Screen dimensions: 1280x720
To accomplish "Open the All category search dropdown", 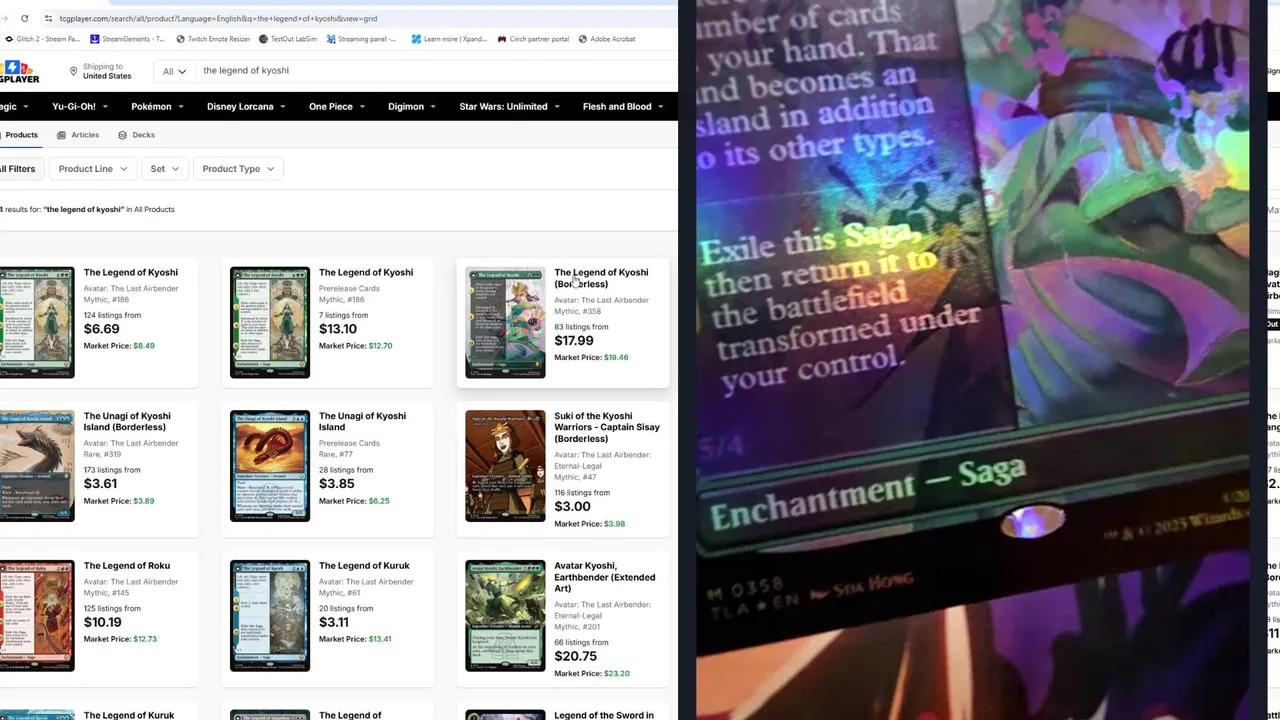I will 174,71.
